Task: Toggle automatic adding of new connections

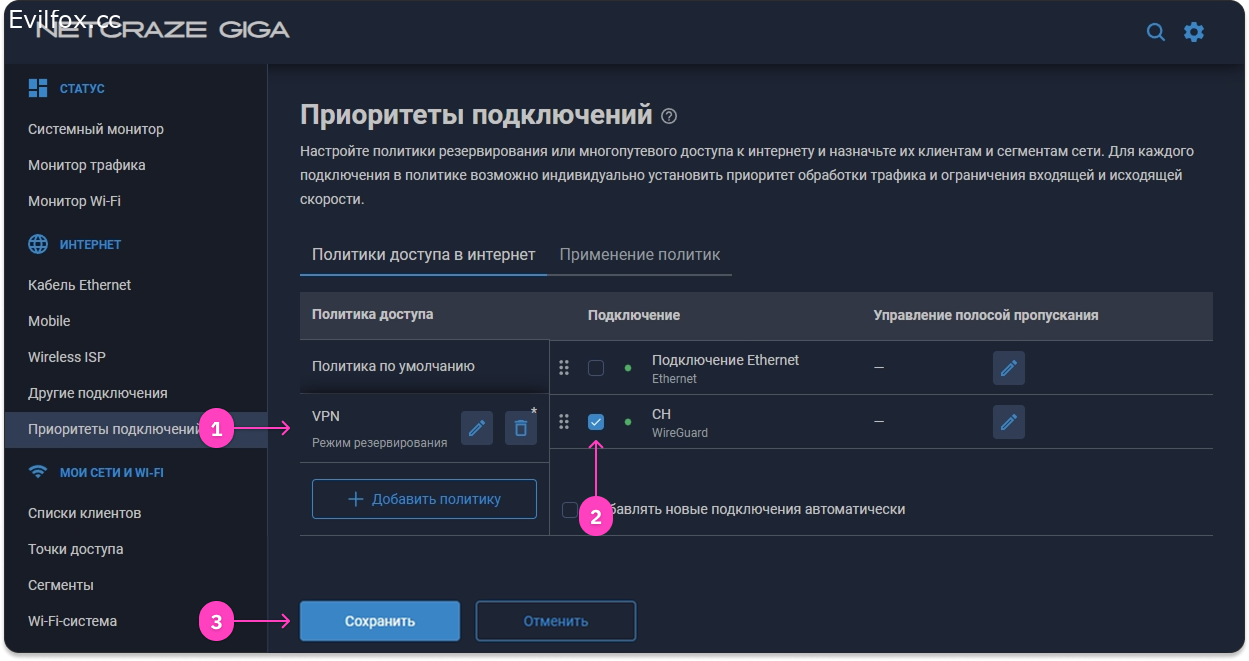Action: (x=570, y=510)
